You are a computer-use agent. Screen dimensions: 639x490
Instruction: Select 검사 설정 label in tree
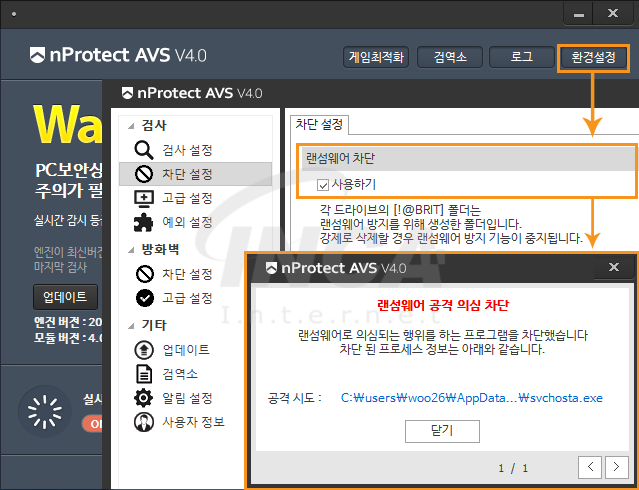[x=187, y=150]
